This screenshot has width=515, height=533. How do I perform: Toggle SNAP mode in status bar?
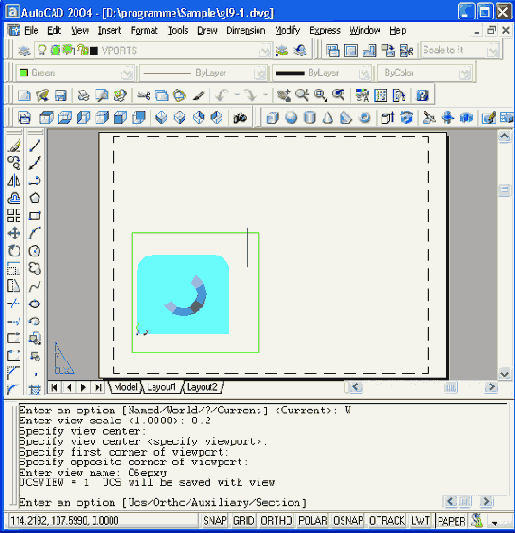(x=214, y=520)
